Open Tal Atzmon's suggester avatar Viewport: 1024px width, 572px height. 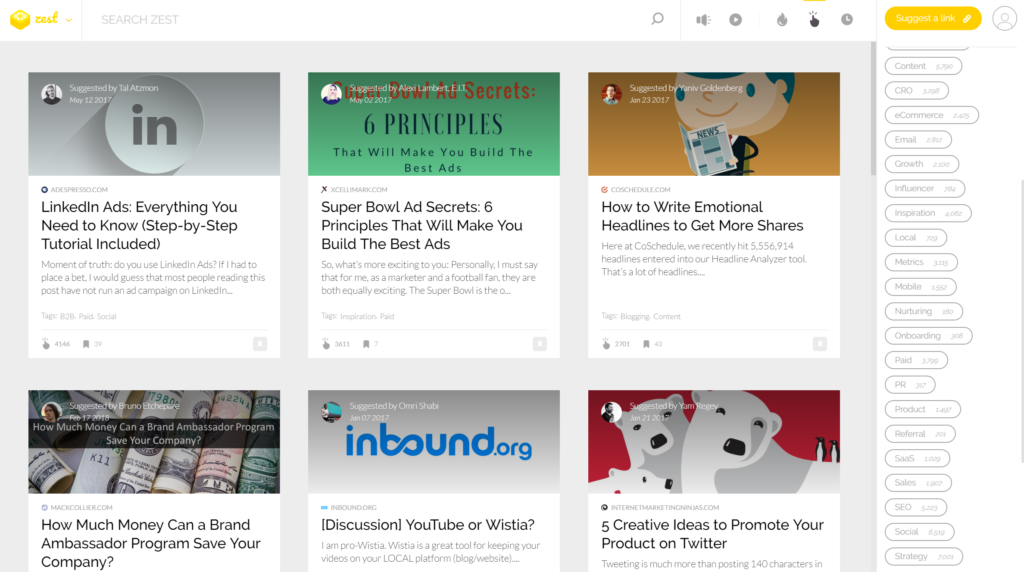tap(52, 94)
